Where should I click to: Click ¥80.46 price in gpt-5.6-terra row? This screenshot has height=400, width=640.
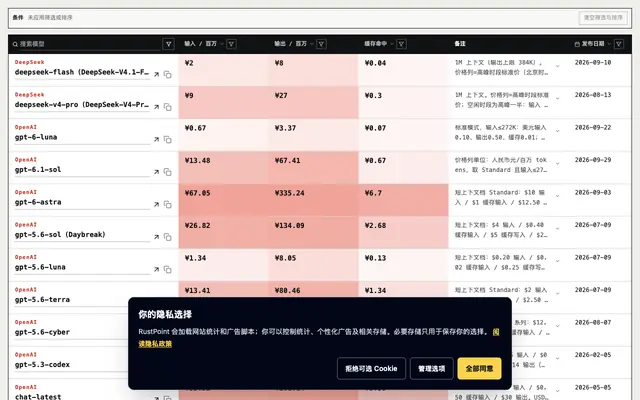coord(287,291)
